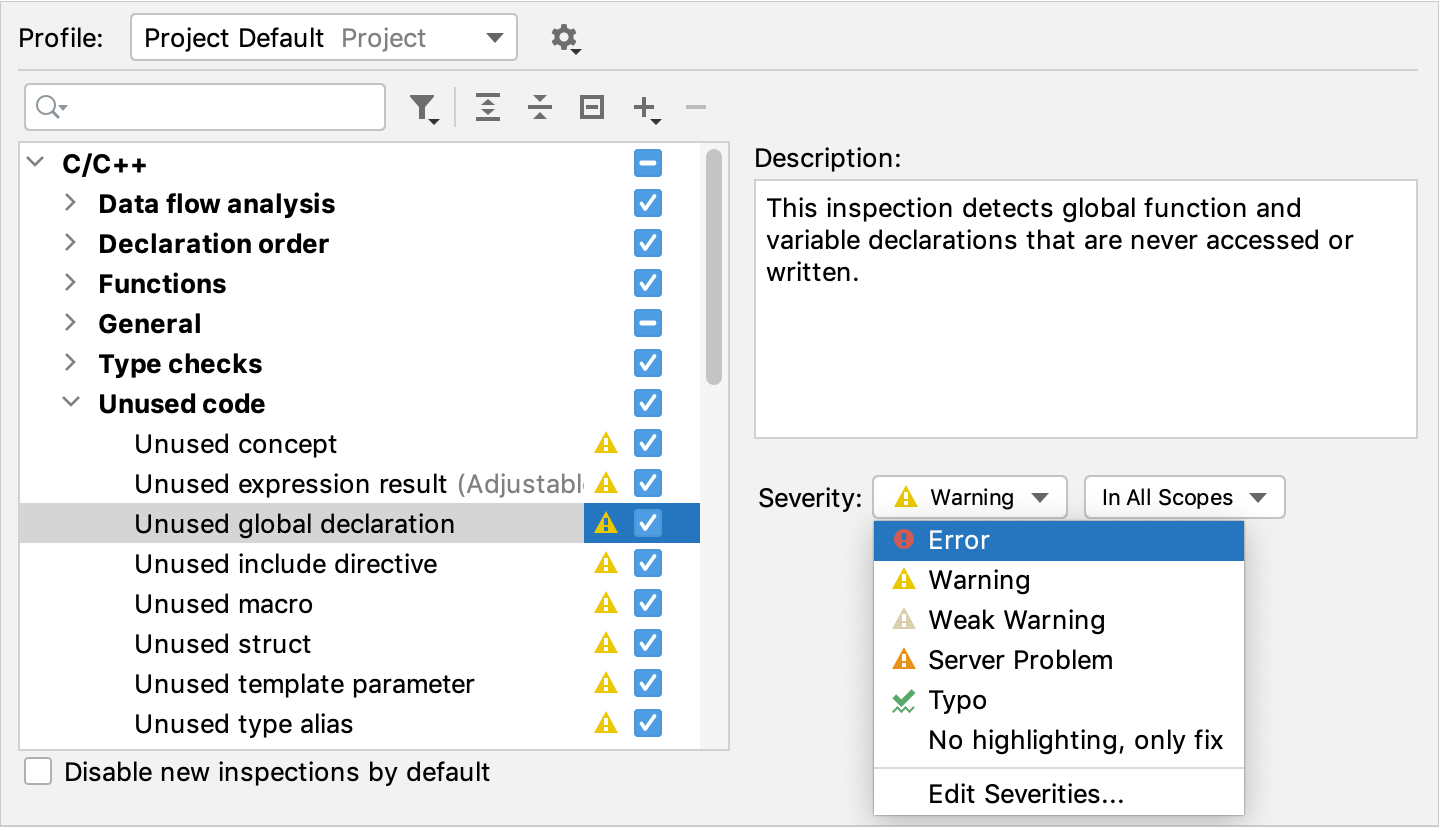The height and width of the screenshot is (831, 1441).
Task: Enable Disable new inspections by default
Action: pos(38,772)
